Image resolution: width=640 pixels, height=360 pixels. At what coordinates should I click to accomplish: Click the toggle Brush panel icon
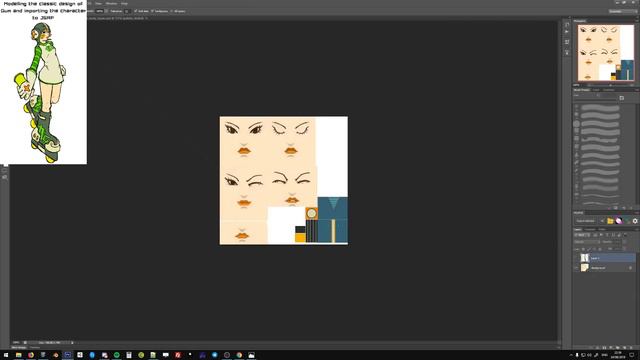622,98
